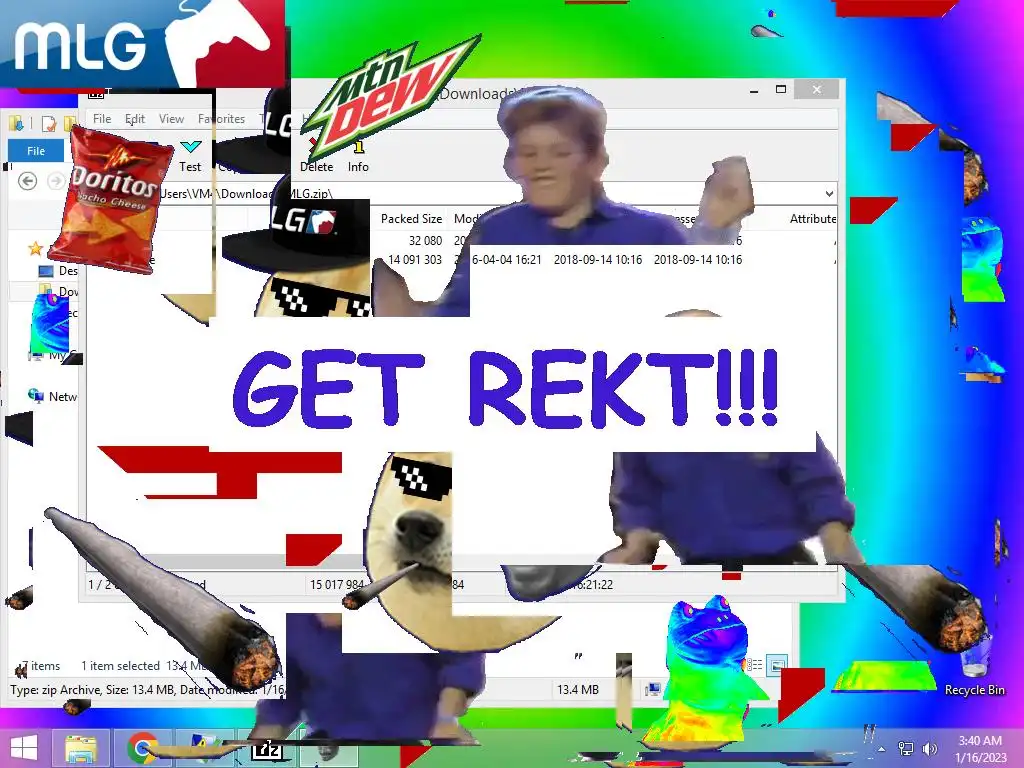The image size is (1024, 768).
Task: Click the taskbar app next to Chrome
Action: [204, 748]
